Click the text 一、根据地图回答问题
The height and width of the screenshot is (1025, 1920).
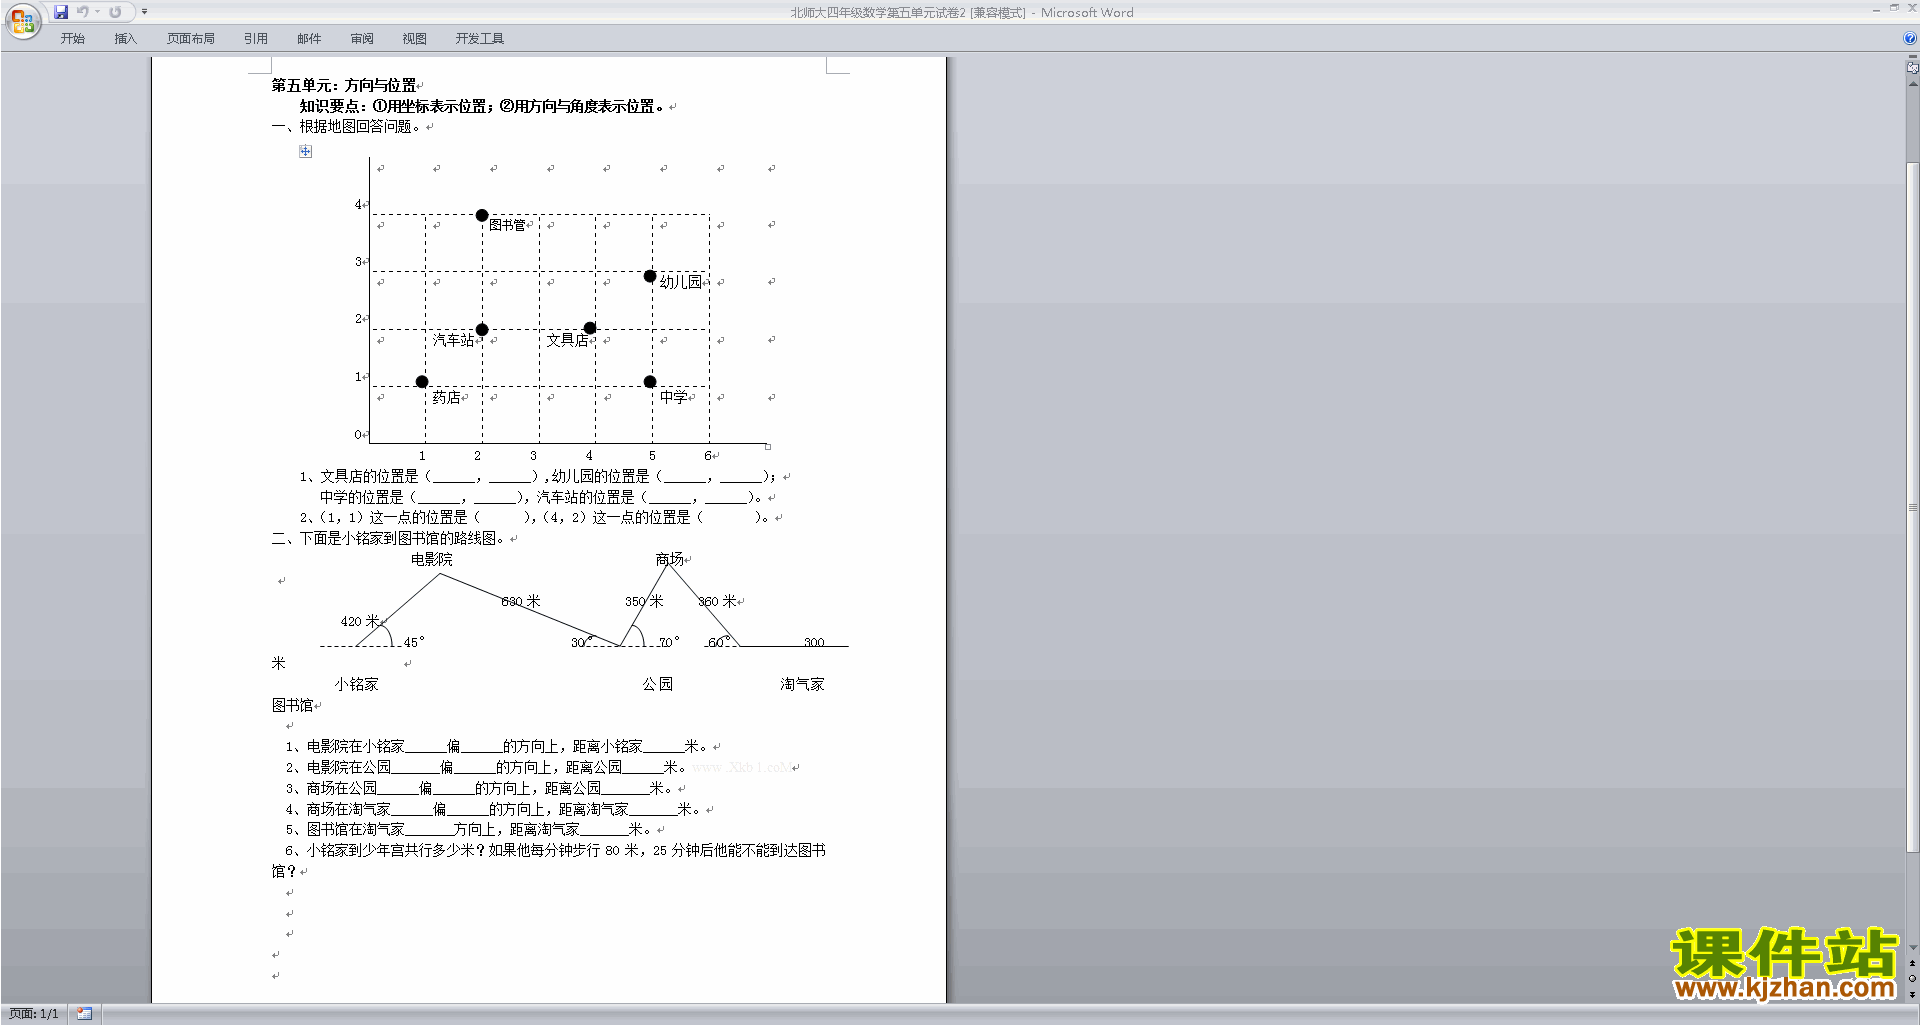click(346, 127)
